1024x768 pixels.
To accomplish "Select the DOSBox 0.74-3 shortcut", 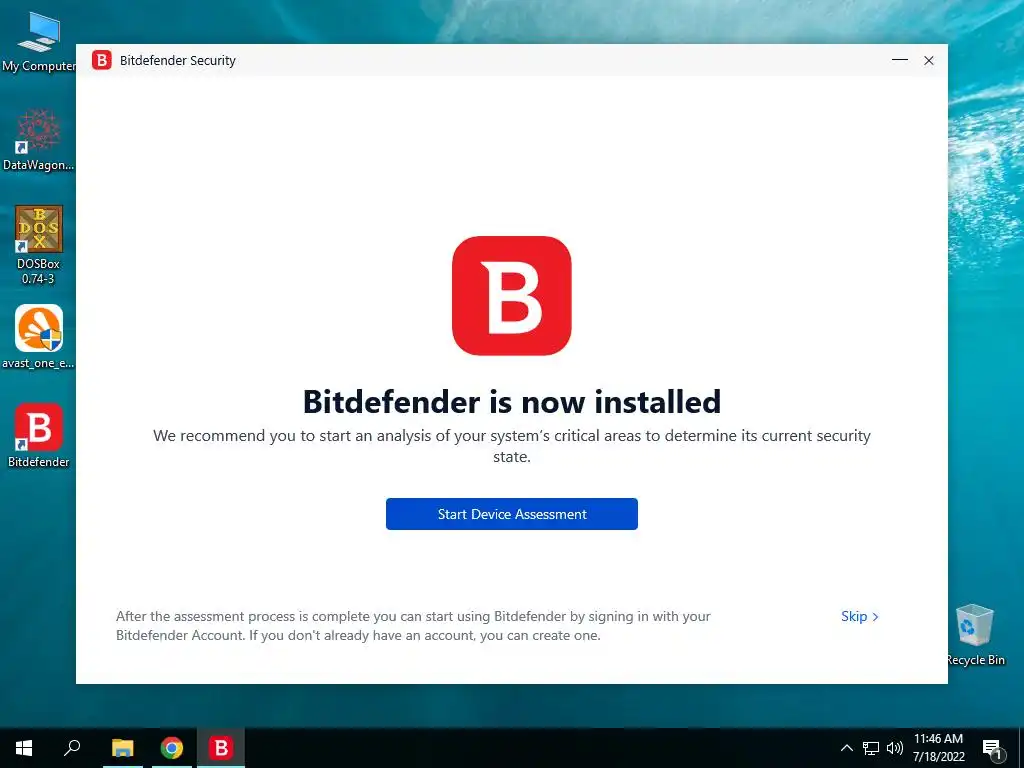I will 38,246.
